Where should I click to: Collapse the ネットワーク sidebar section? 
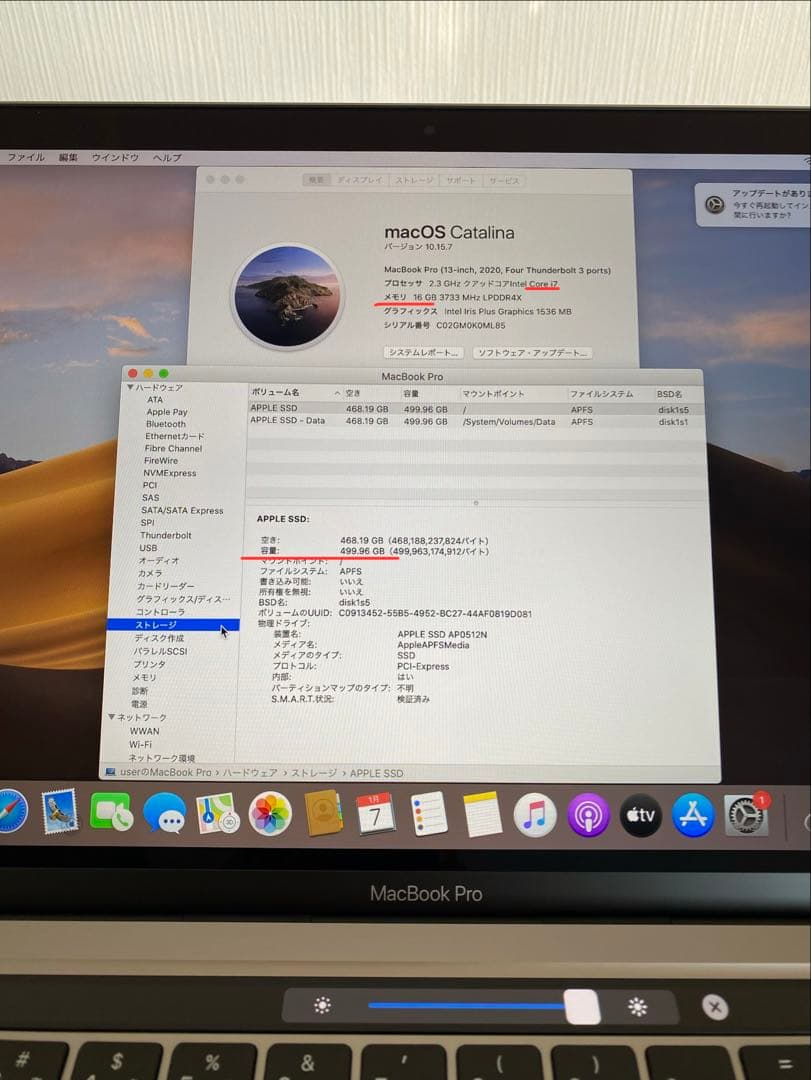tap(113, 717)
